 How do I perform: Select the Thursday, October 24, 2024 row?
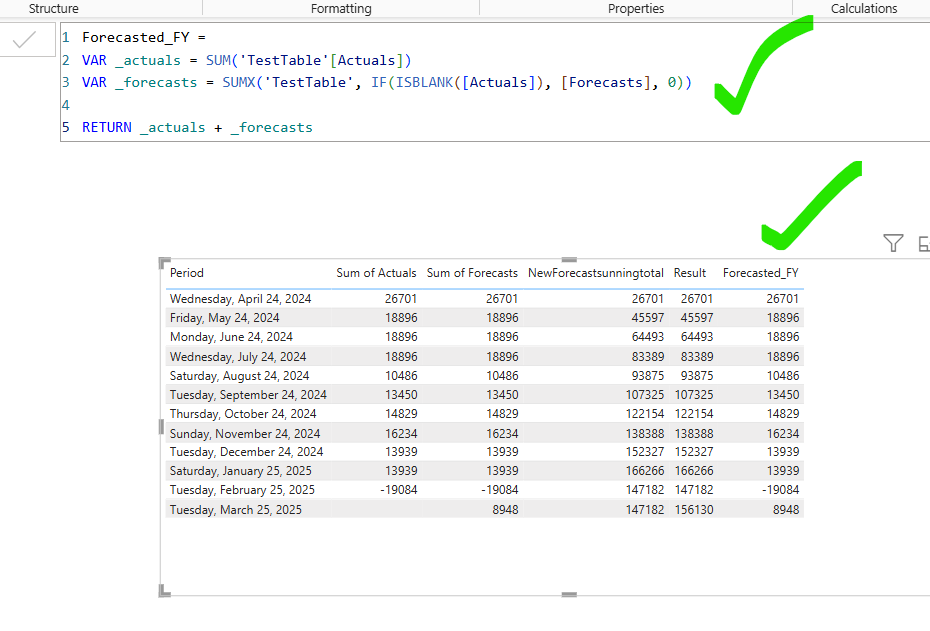point(485,413)
